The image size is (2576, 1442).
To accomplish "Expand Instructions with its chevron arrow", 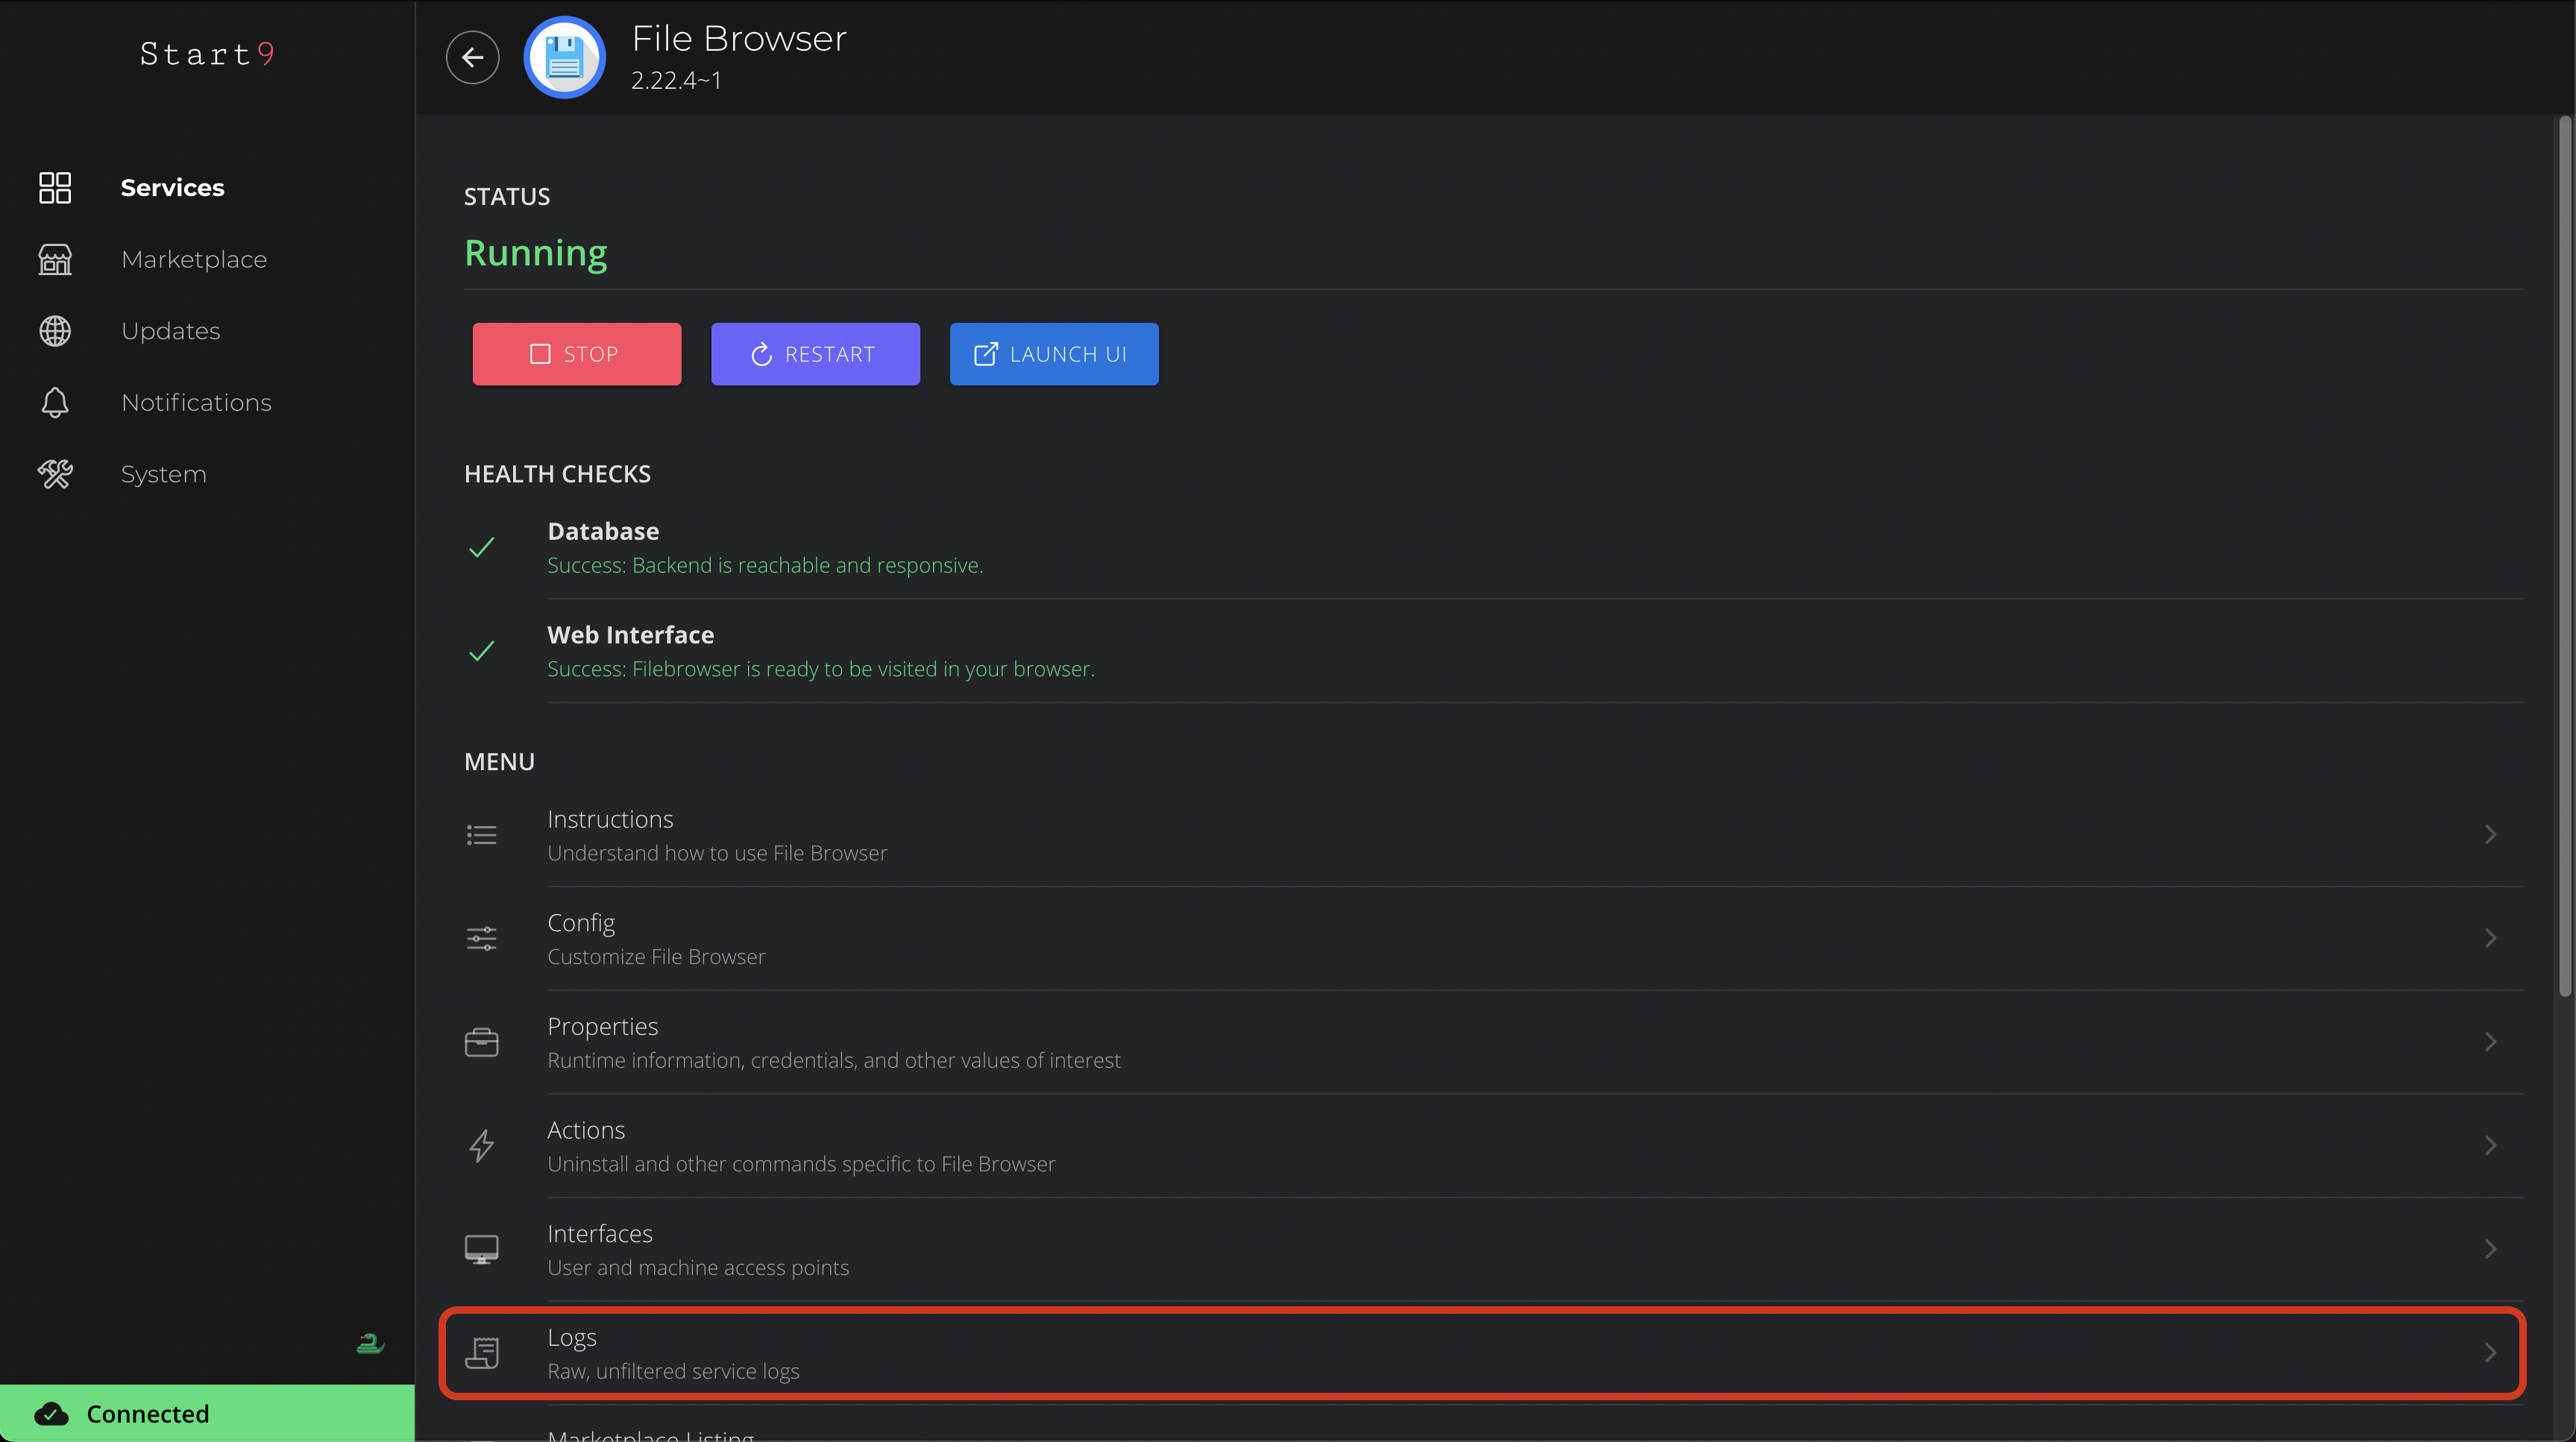I will 2490,835.
